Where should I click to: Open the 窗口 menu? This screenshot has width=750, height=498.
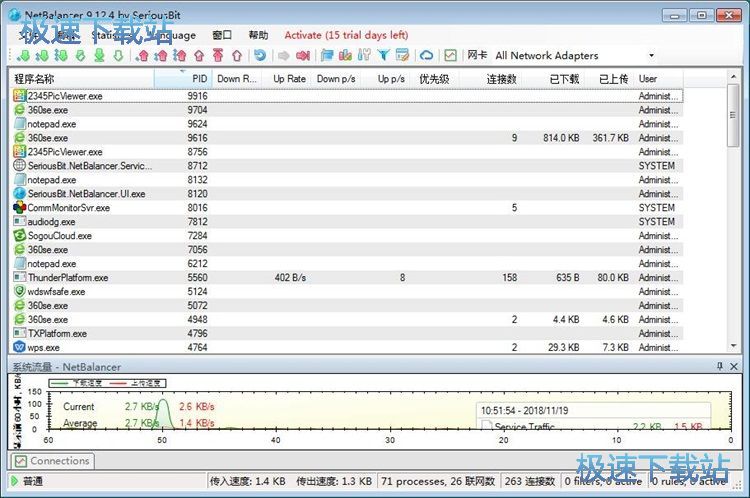point(222,35)
